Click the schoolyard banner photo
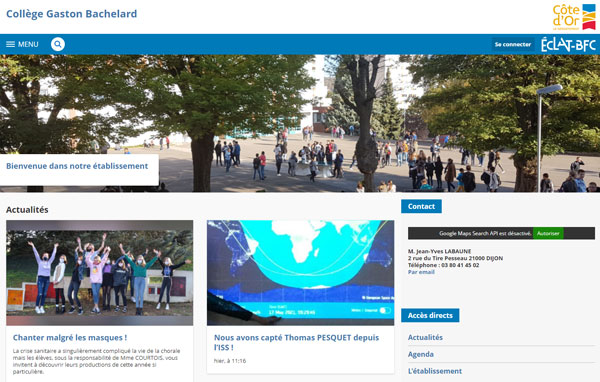Viewport: 600px width, 382px height. pyautogui.click(x=300, y=123)
